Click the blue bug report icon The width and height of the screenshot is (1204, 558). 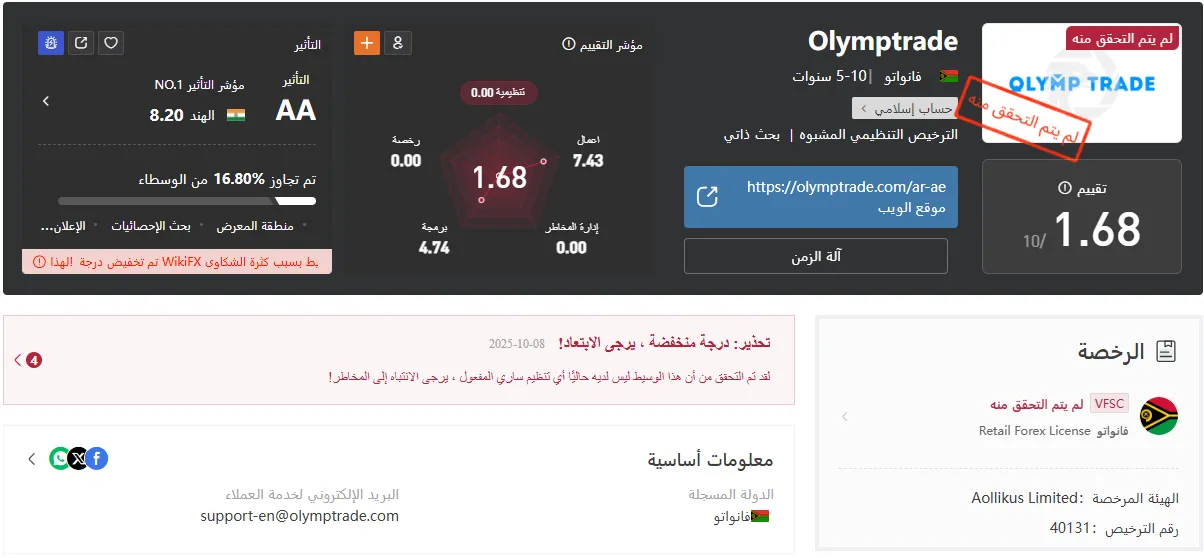[x=51, y=43]
